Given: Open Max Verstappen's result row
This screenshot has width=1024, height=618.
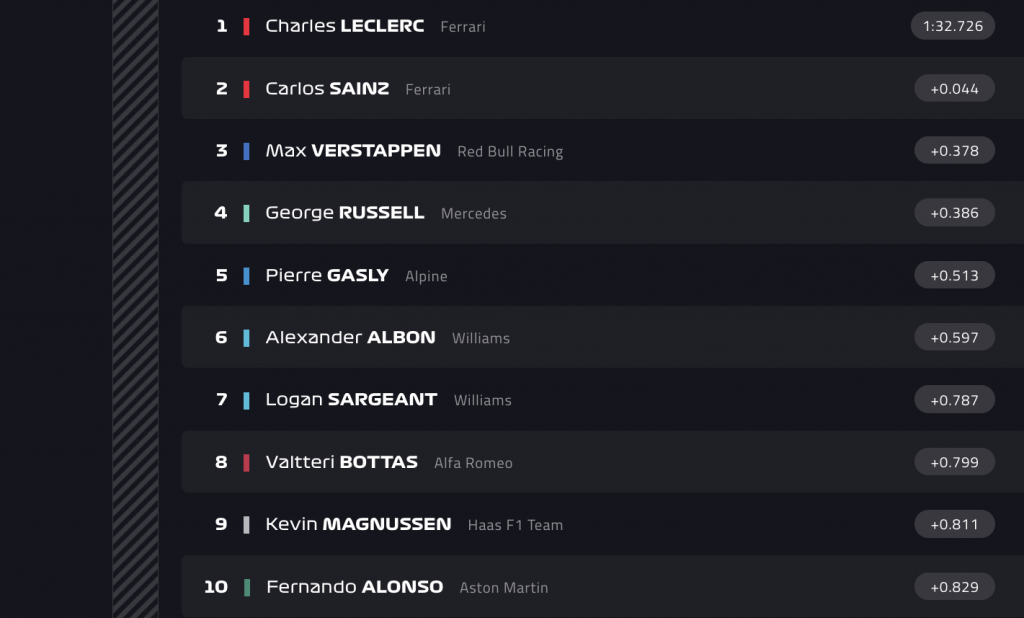Looking at the screenshot, I should click(352, 151).
